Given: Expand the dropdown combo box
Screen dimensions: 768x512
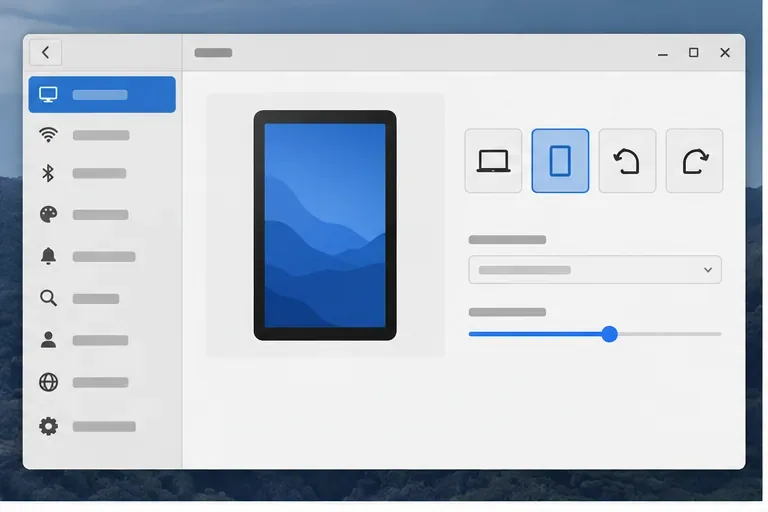Looking at the screenshot, I should [595, 269].
